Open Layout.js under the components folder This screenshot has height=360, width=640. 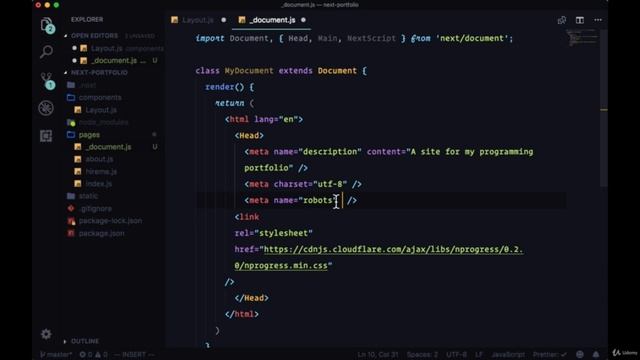point(101,110)
